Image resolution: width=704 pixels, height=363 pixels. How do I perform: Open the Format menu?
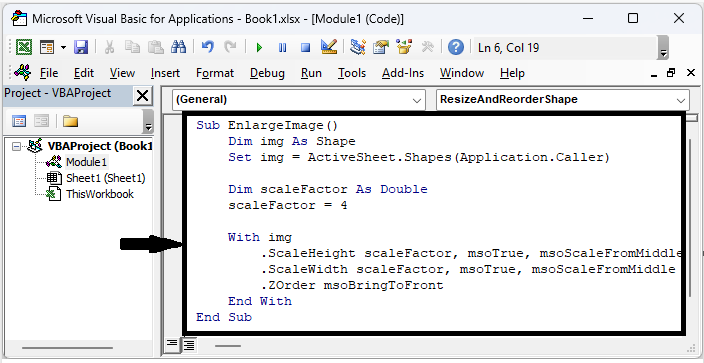tap(215, 73)
